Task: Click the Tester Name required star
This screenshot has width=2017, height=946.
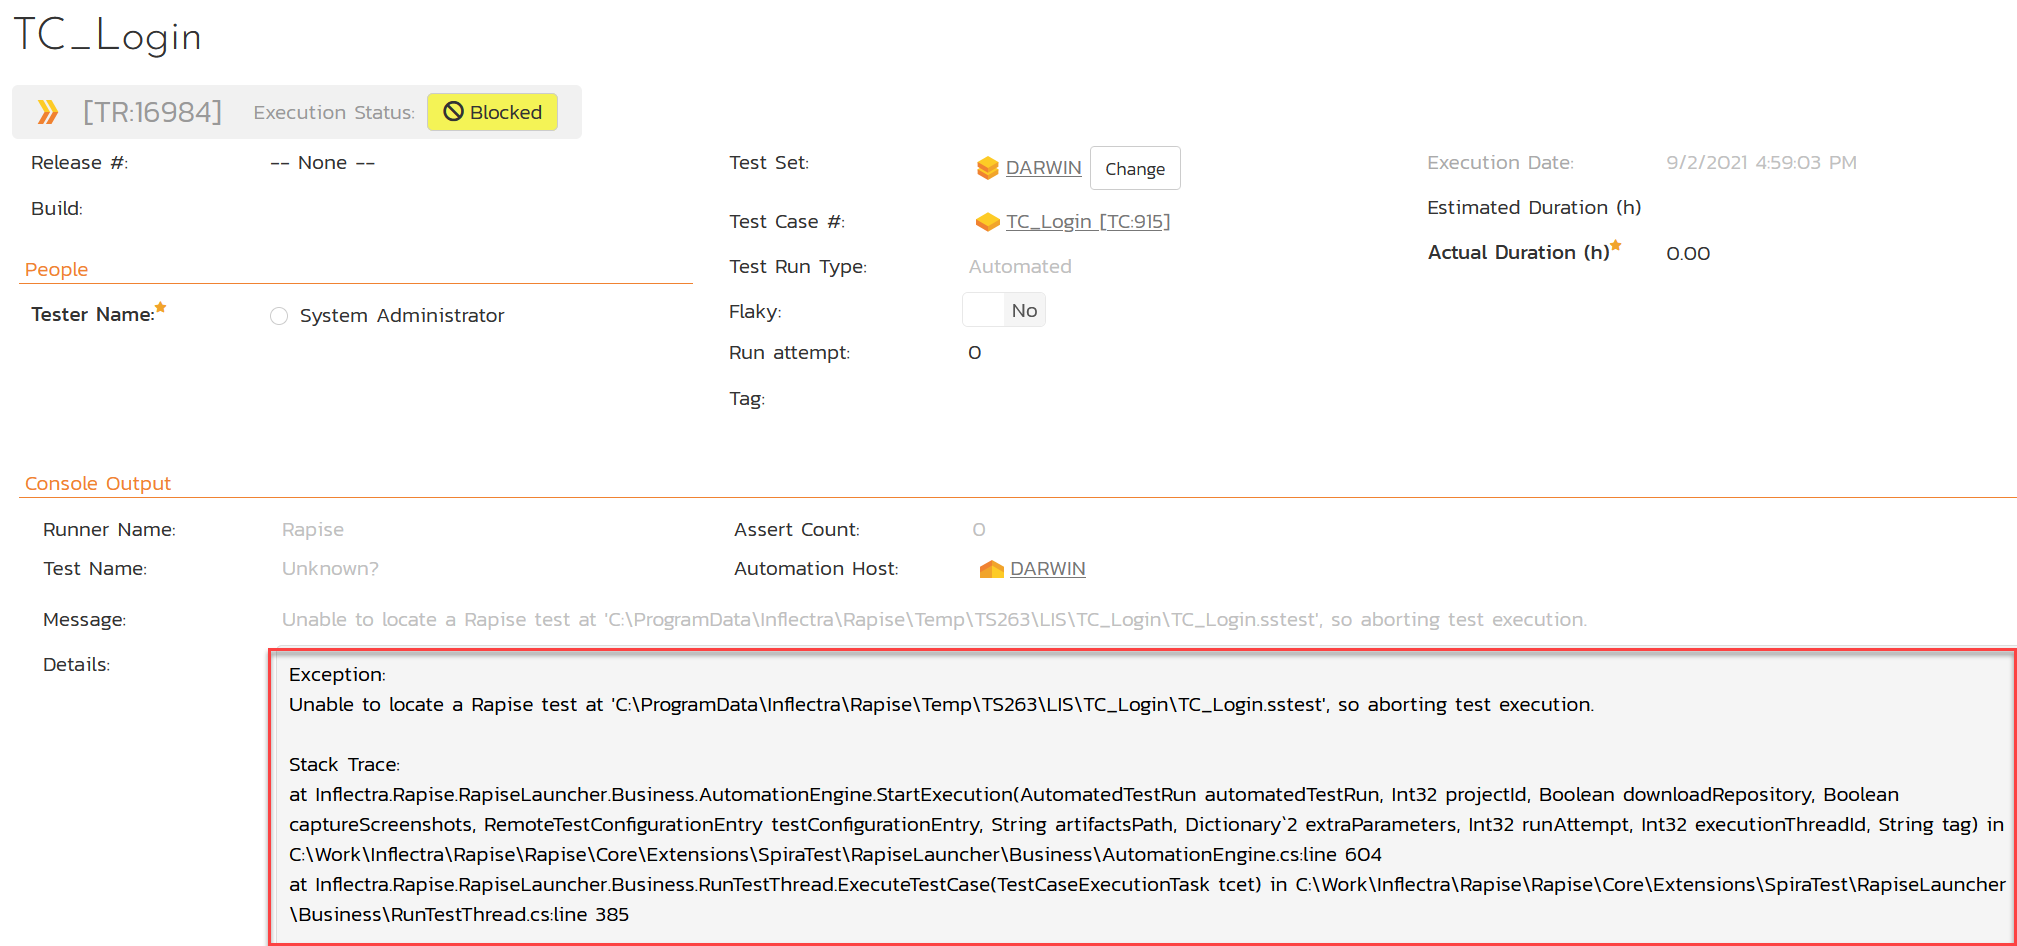Action: pyautogui.click(x=161, y=308)
